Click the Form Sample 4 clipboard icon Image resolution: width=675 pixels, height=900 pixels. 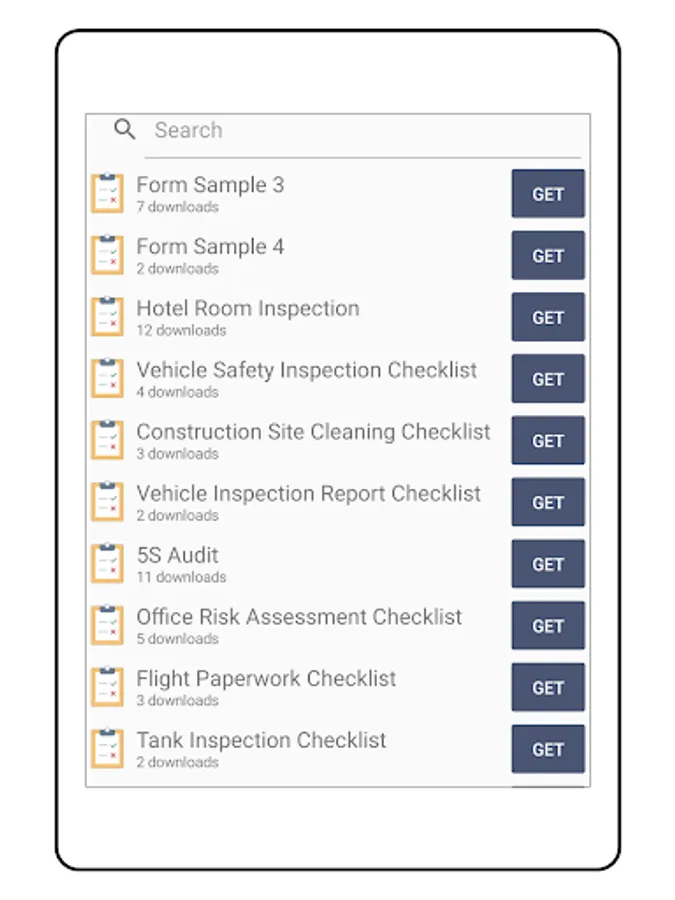pos(107,256)
